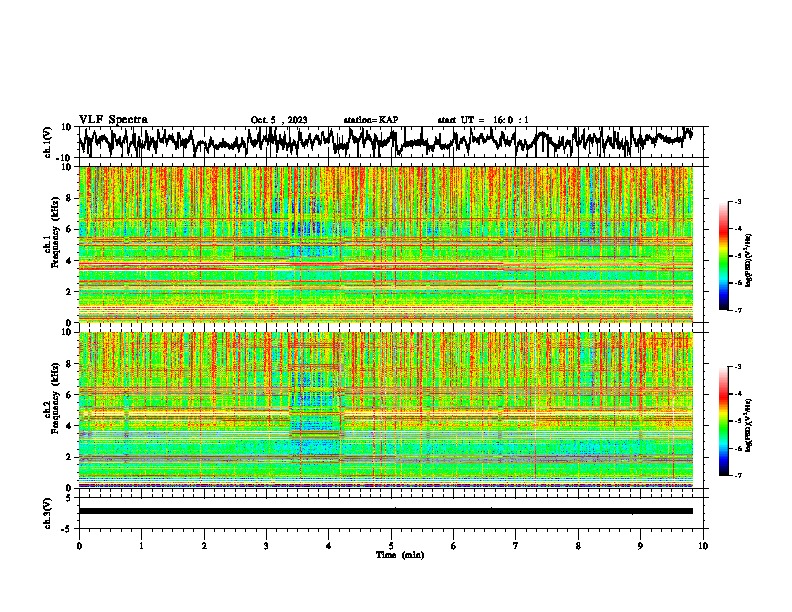Screen dimensions: 792x612
Task: Click the 'Time (min)' axis label
Action: click(400, 555)
